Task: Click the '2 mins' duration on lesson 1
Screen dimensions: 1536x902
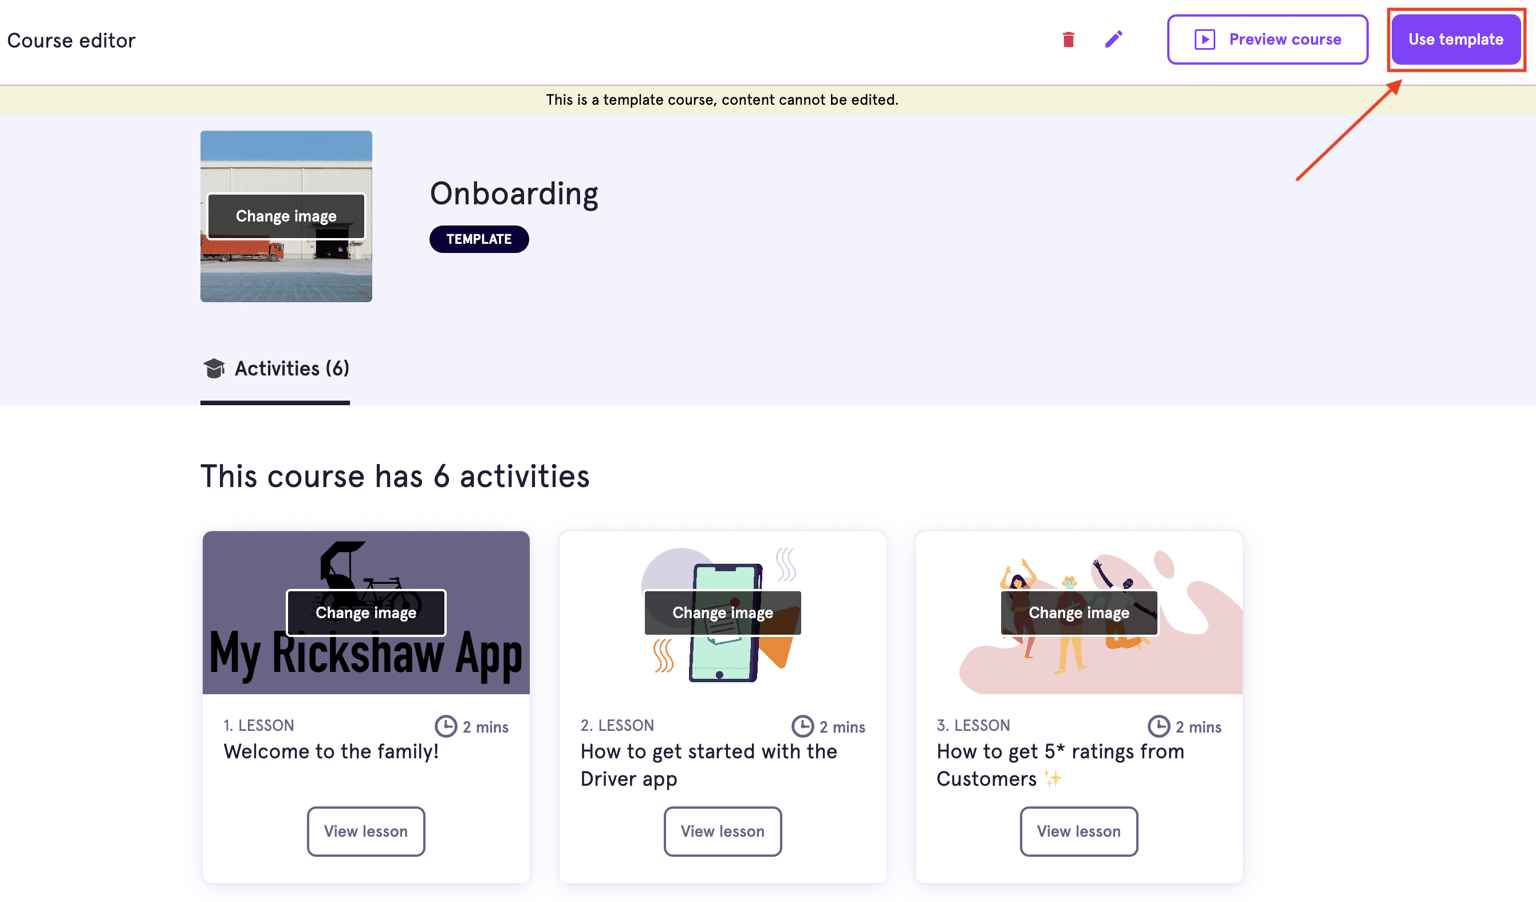Action: coord(485,727)
